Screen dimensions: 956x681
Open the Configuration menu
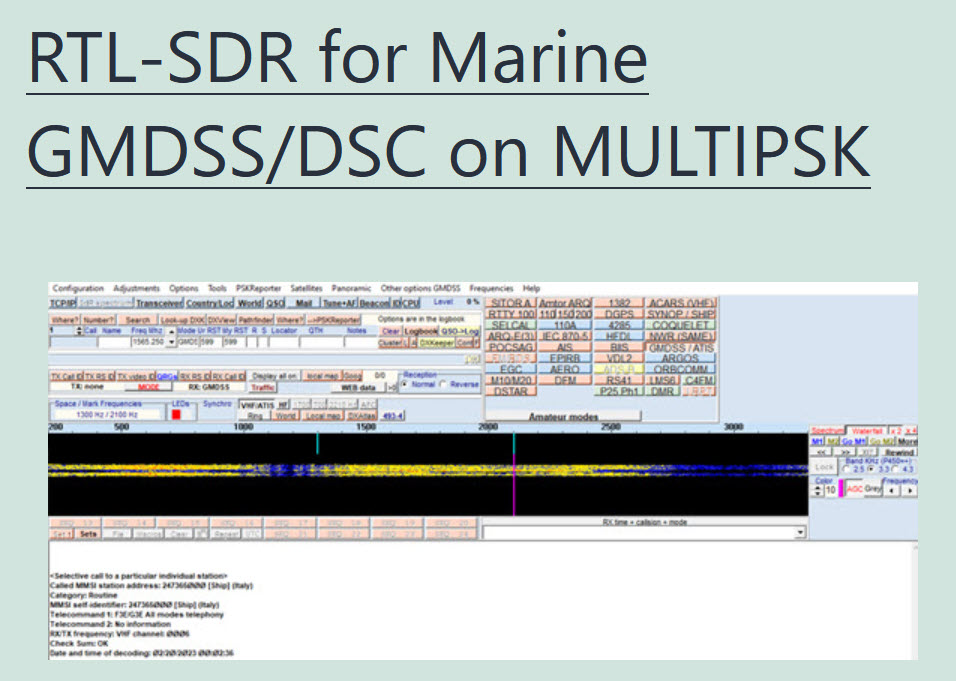(x=78, y=288)
